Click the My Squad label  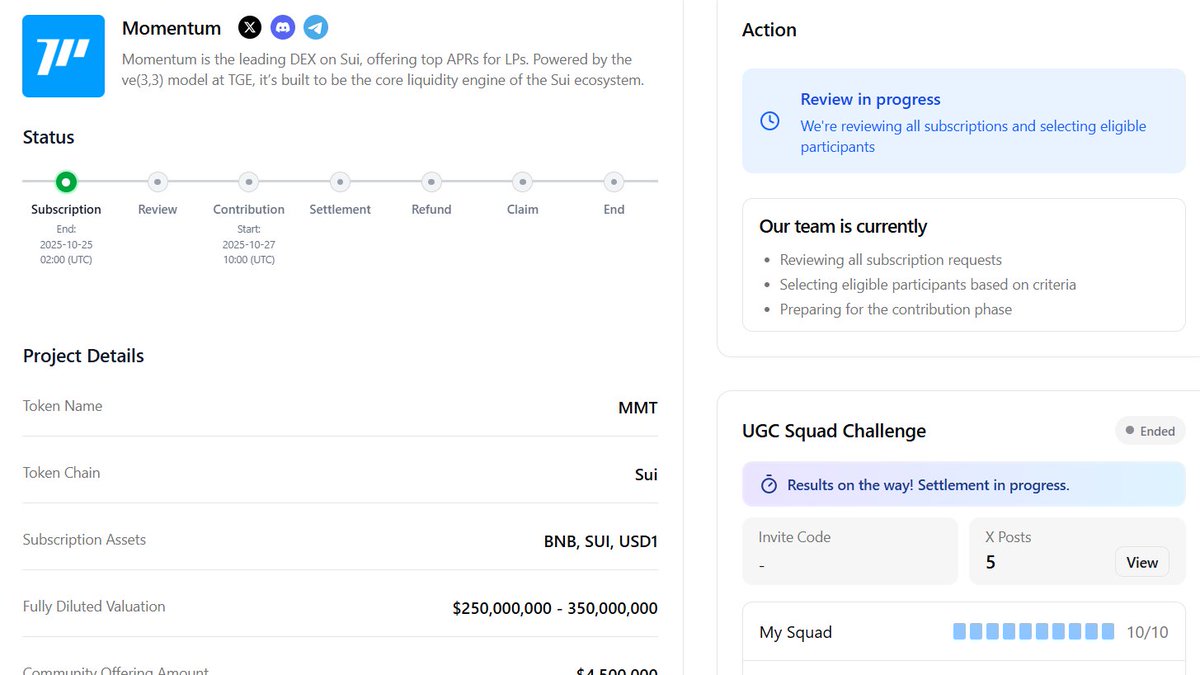click(795, 632)
